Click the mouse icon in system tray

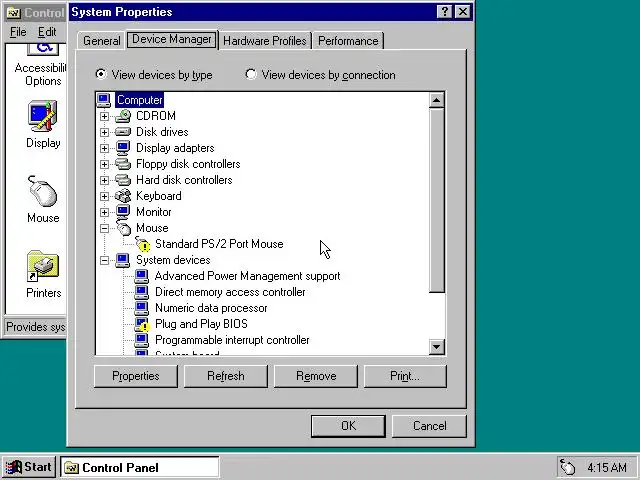567,467
